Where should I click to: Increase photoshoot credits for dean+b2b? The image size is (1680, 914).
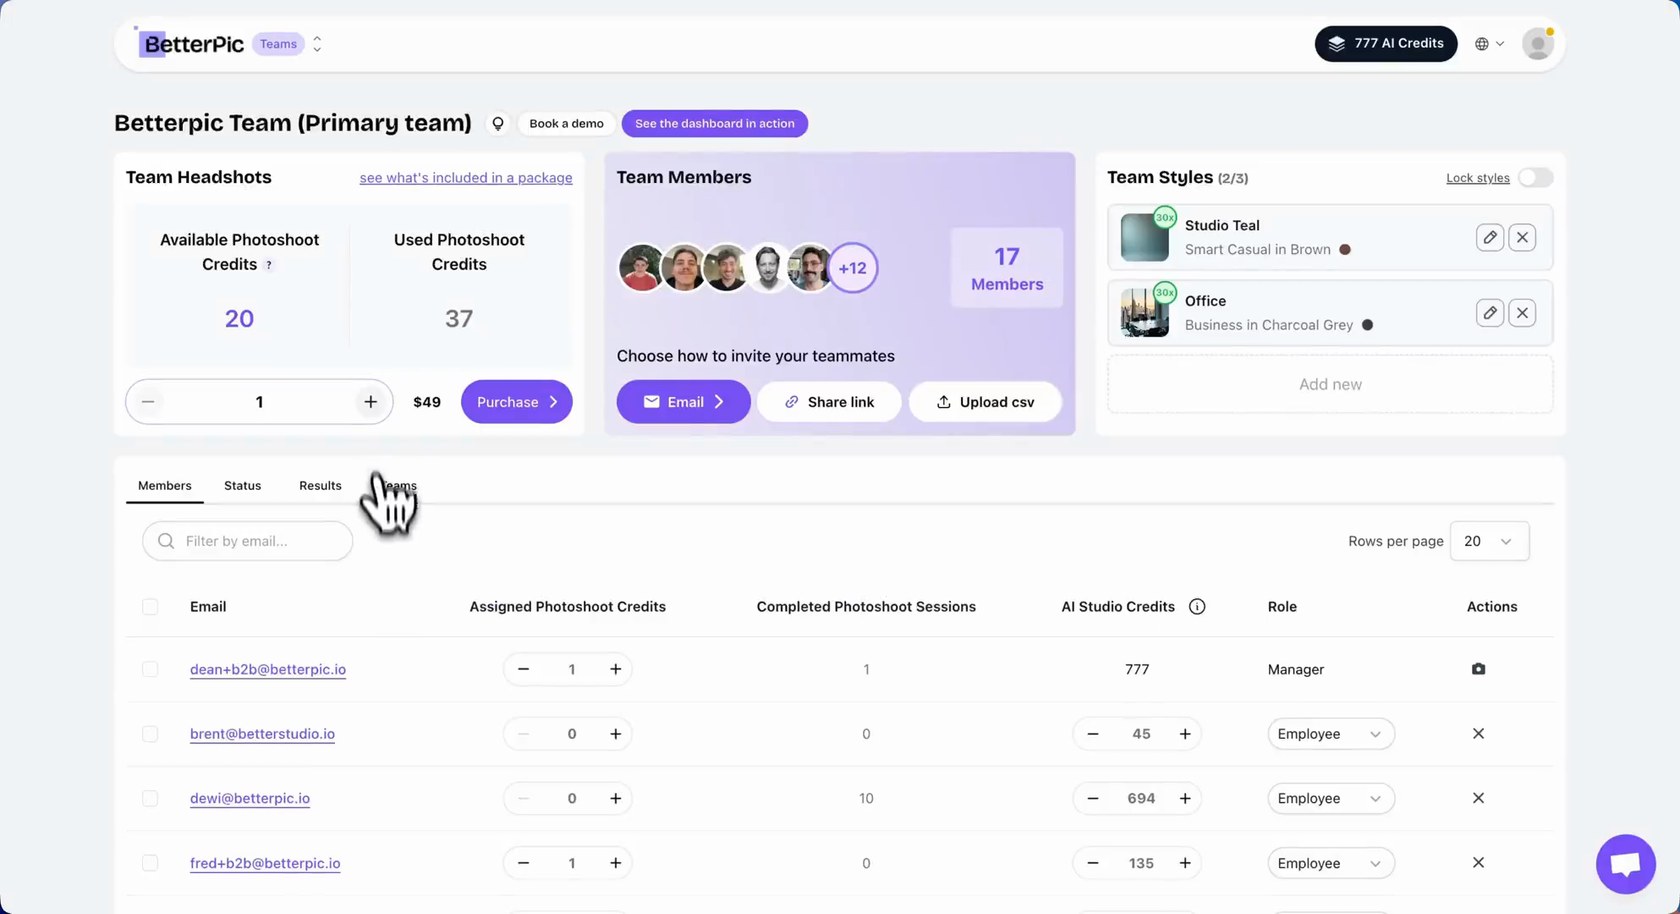[x=615, y=669]
